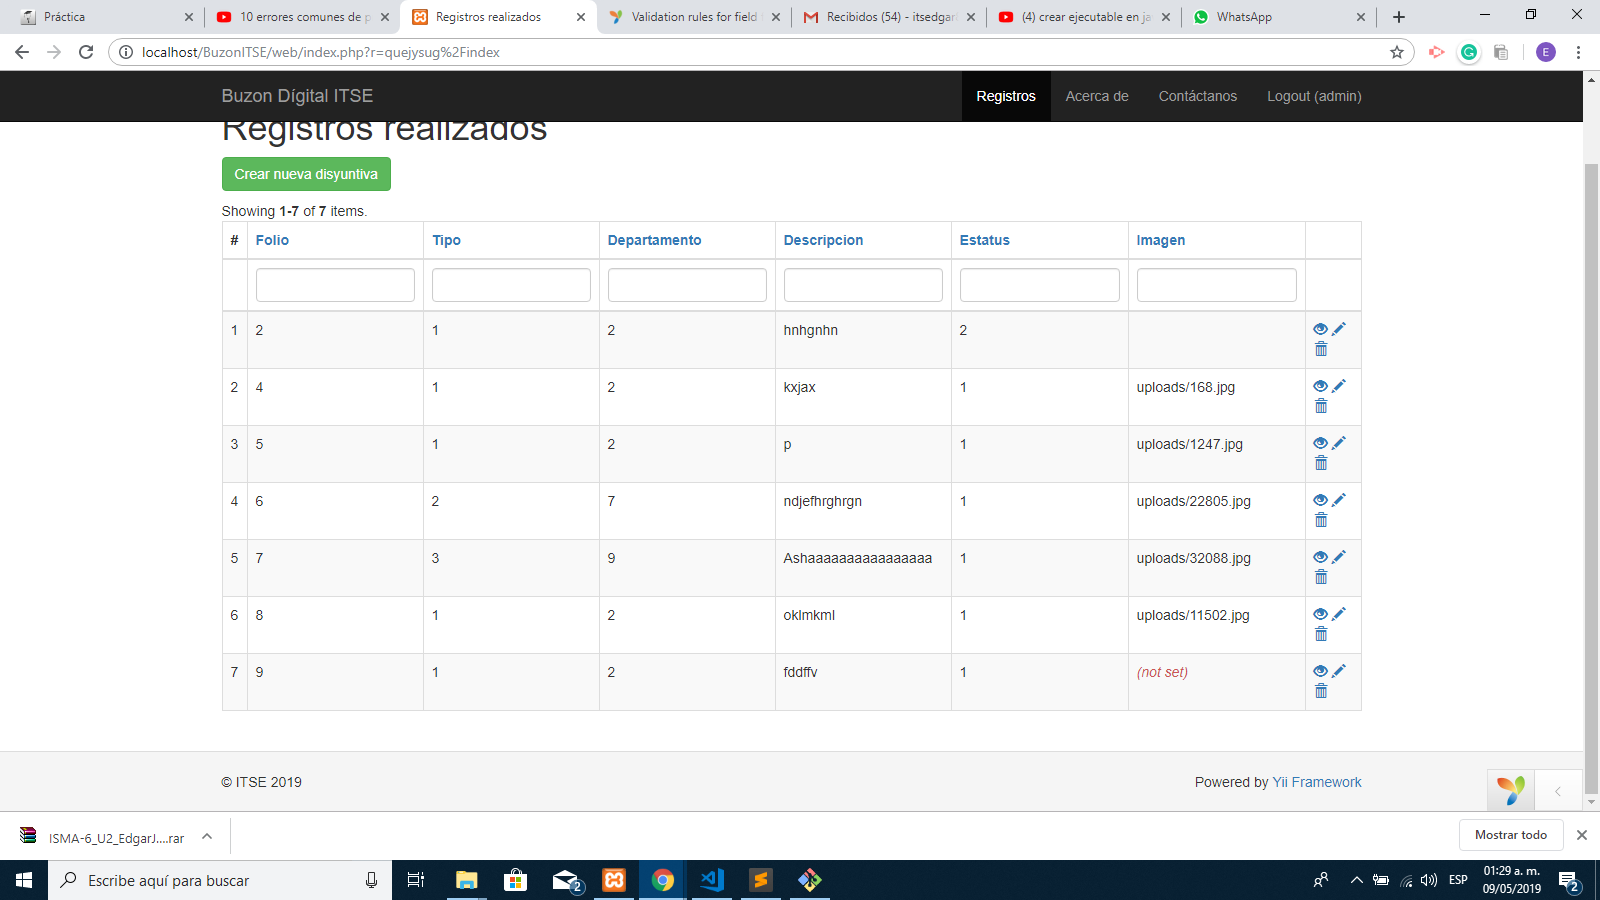Edit the Ashaaaaaaaaaaaaaaaa record
Image resolution: width=1600 pixels, height=900 pixels.
click(1339, 557)
